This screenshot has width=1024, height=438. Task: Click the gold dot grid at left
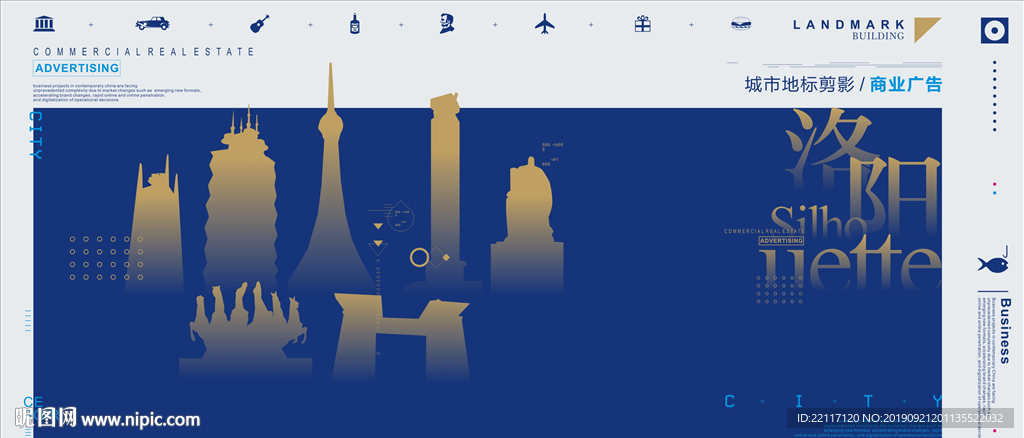pyautogui.click(x=106, y=258)
